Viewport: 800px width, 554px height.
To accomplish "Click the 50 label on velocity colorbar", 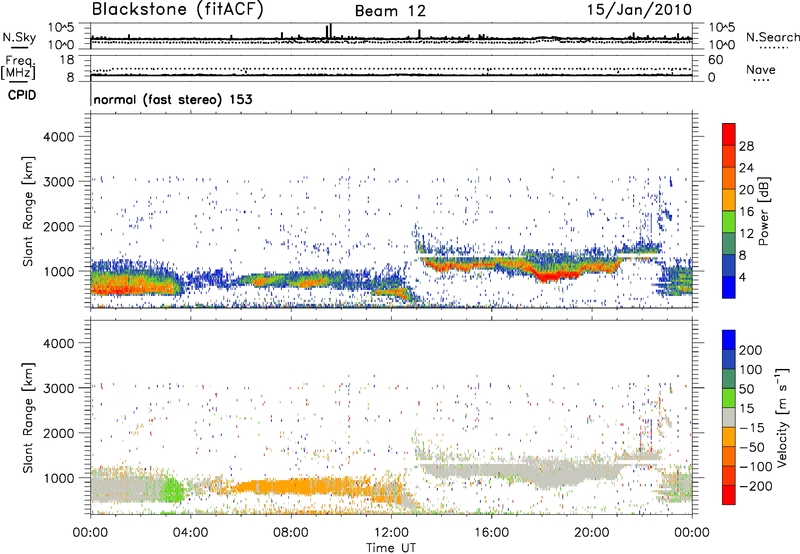I will pyautogui.click(x=746, y=389).
